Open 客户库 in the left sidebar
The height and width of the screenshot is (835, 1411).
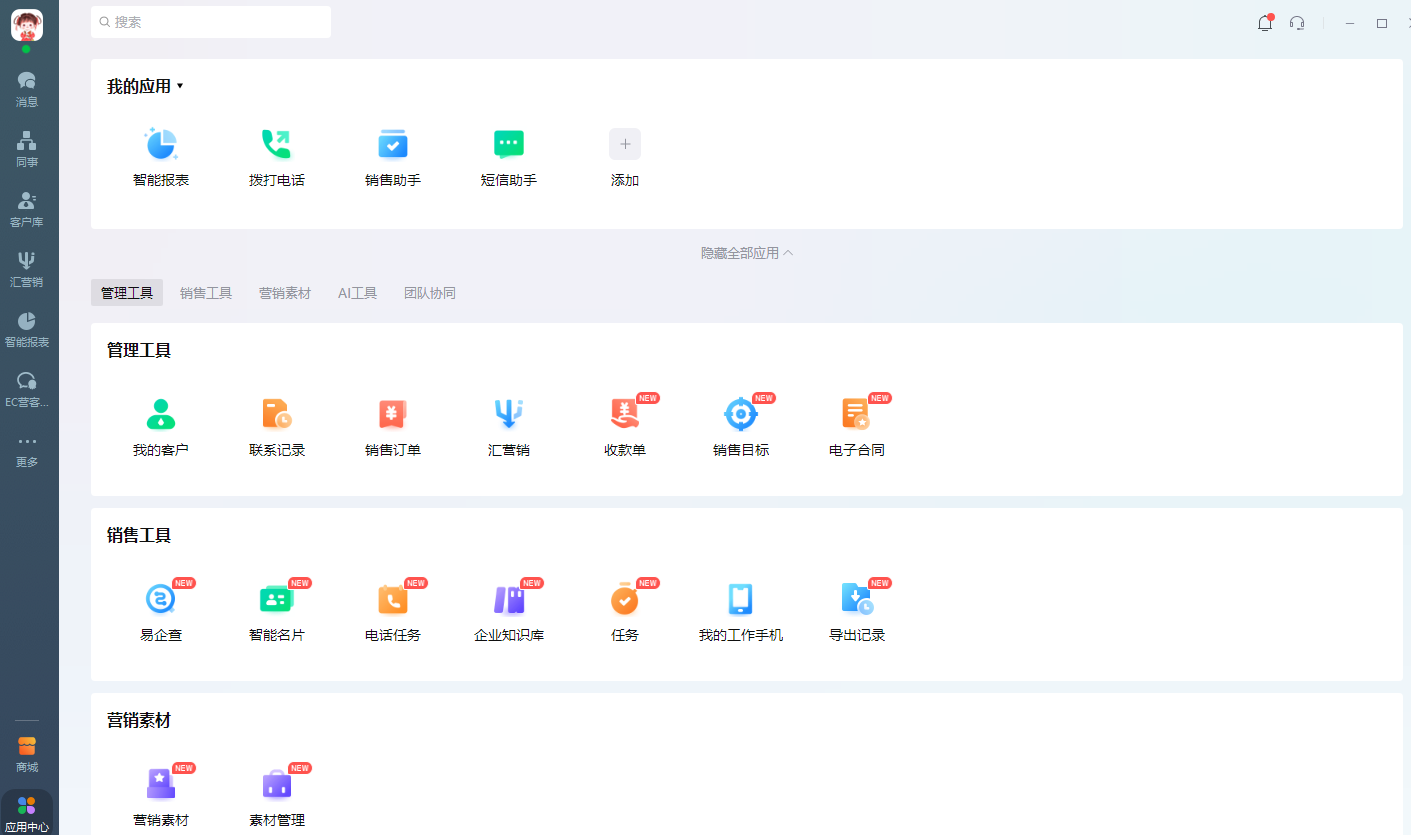coord(27,207)
